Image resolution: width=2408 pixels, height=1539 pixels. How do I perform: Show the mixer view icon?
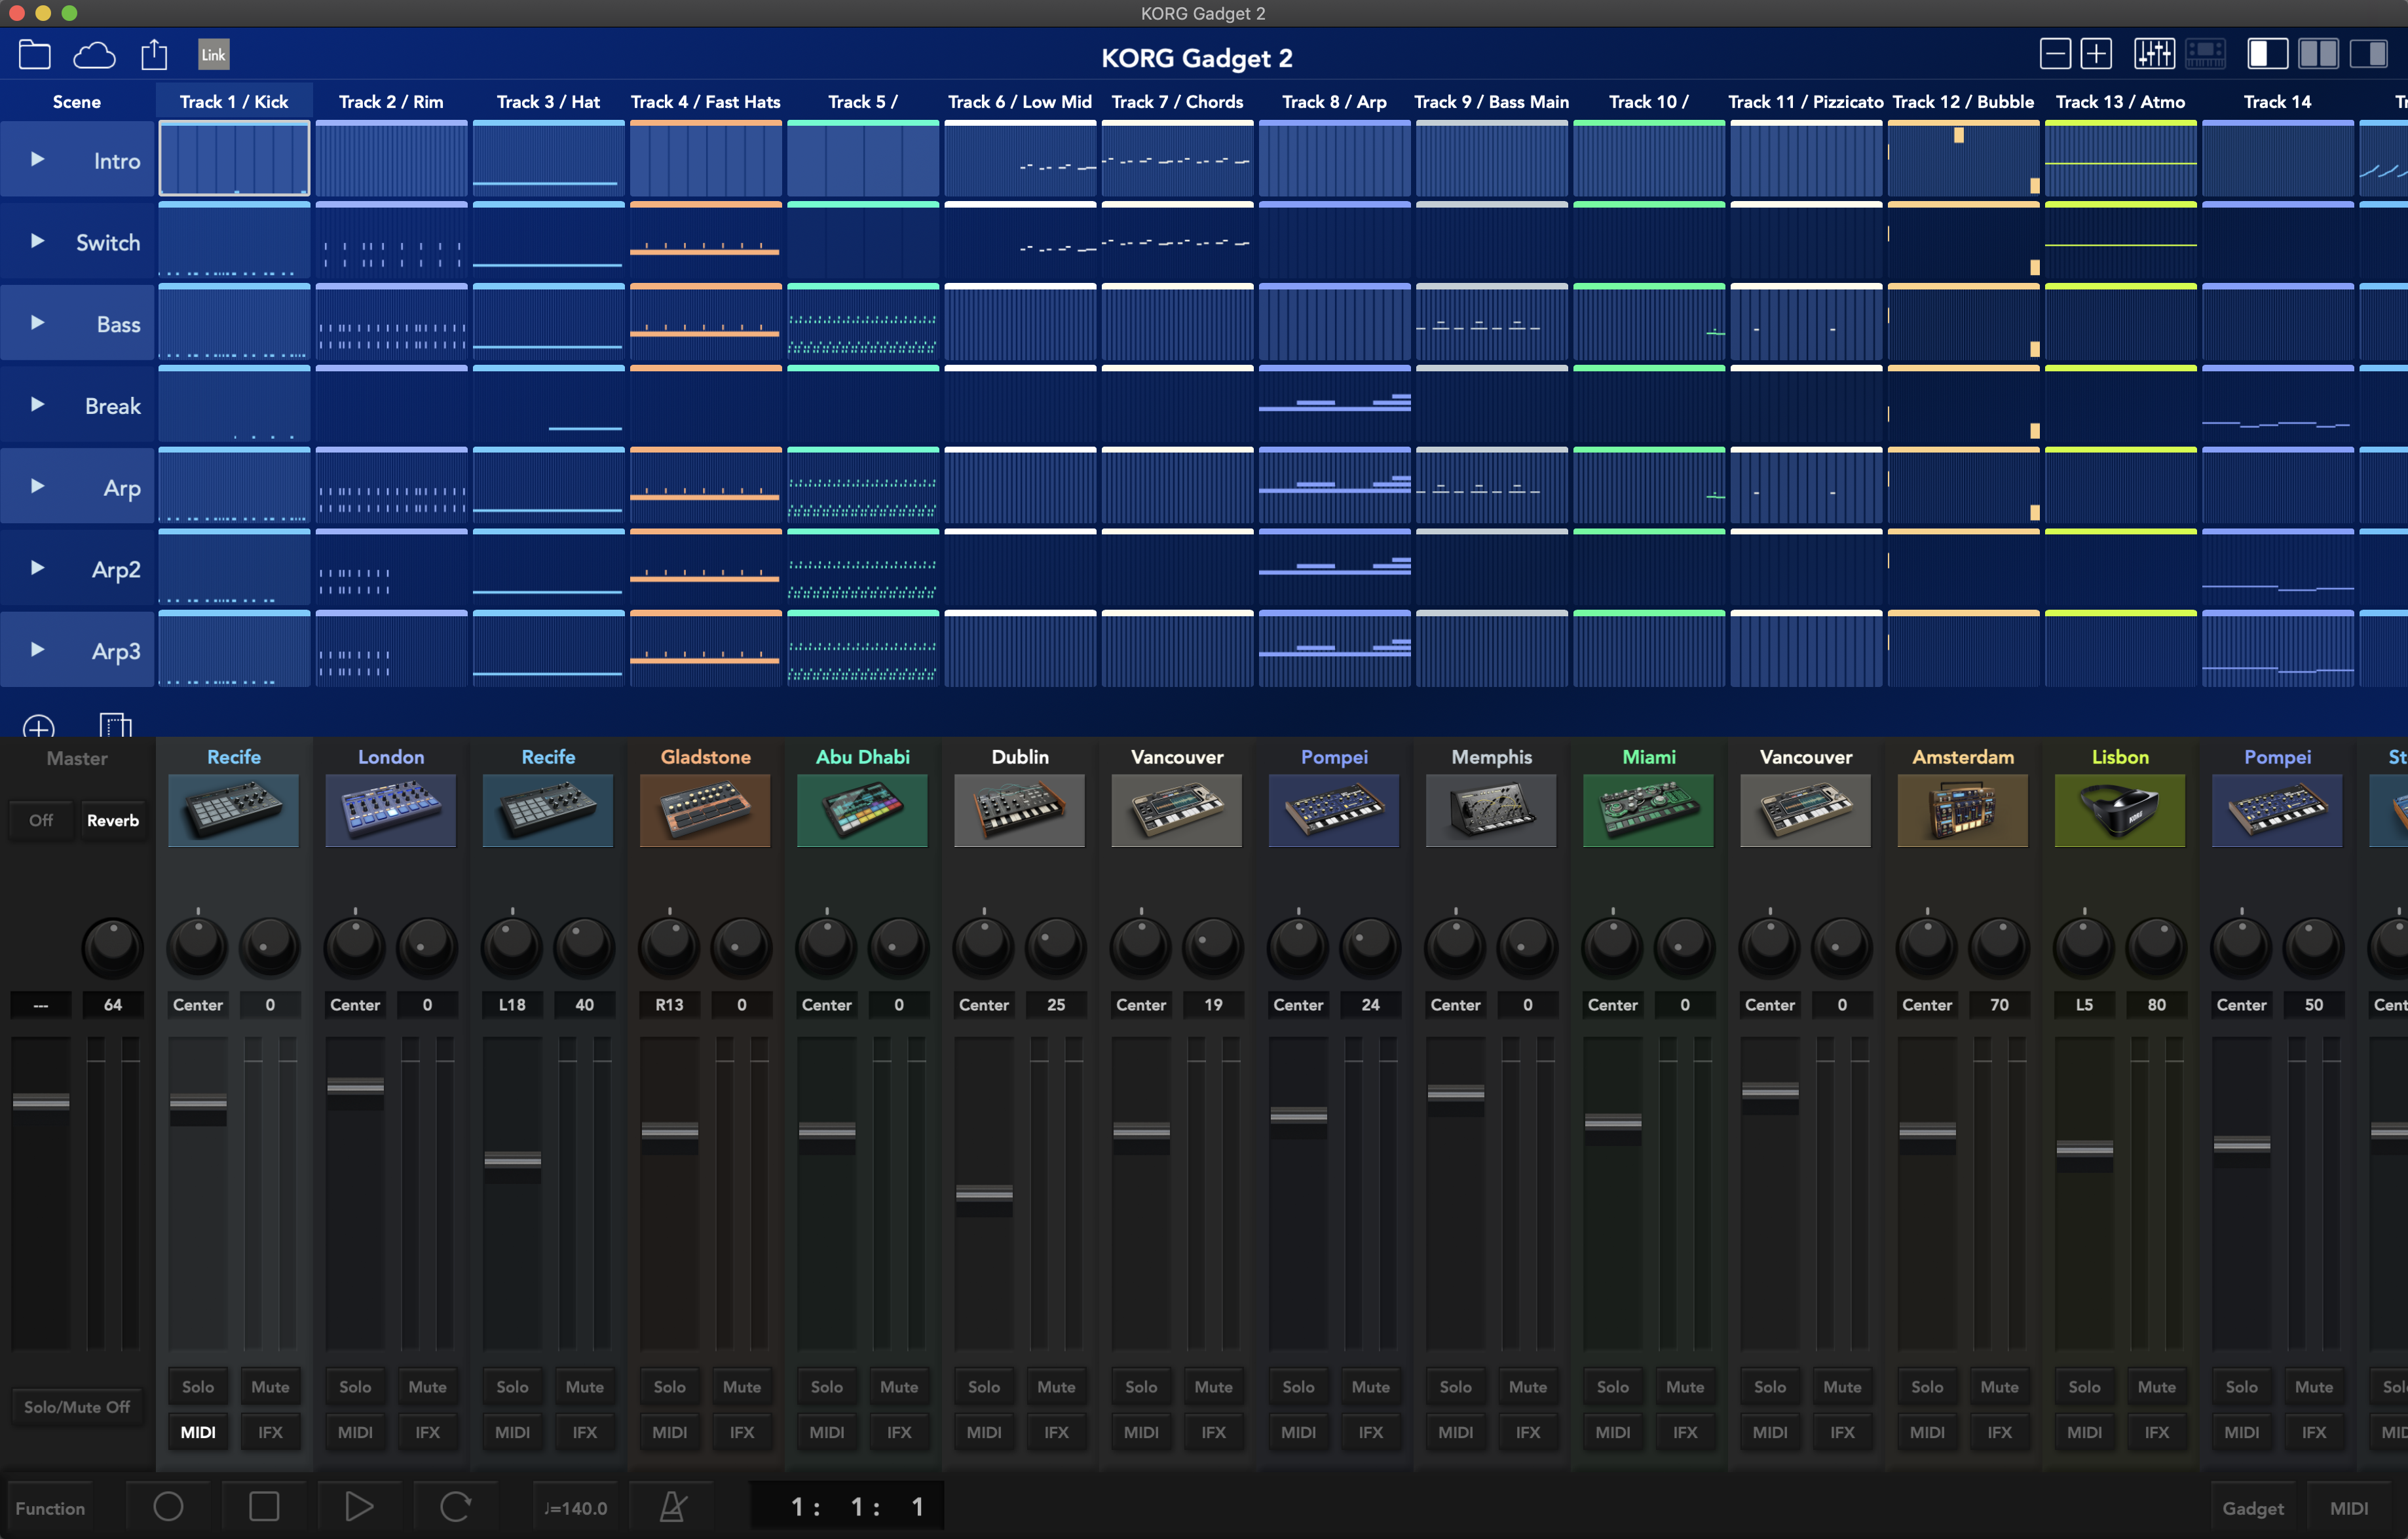(x=2154, y=53)
